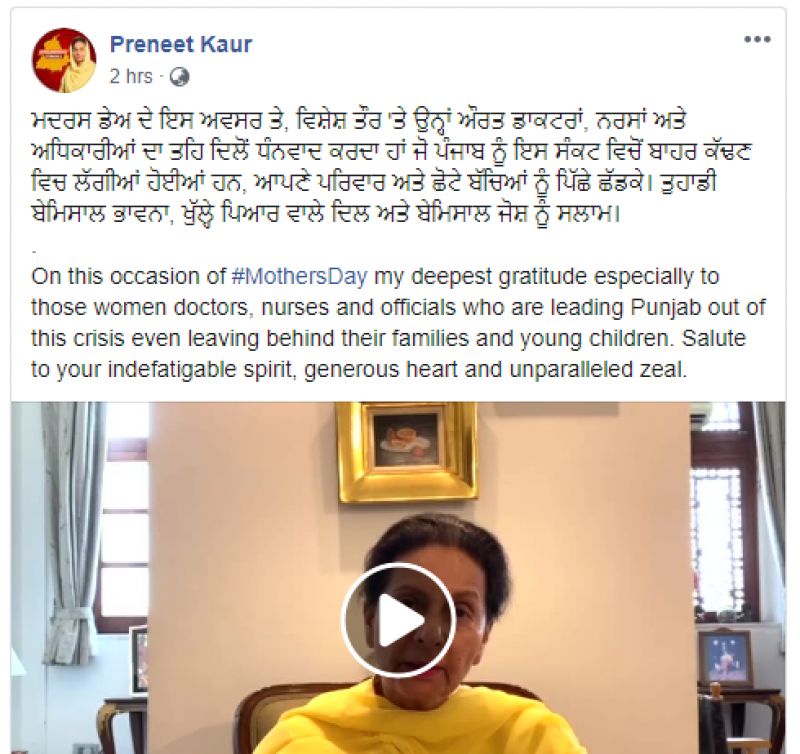Click photo frame on left side table

[x=139, y=660]
